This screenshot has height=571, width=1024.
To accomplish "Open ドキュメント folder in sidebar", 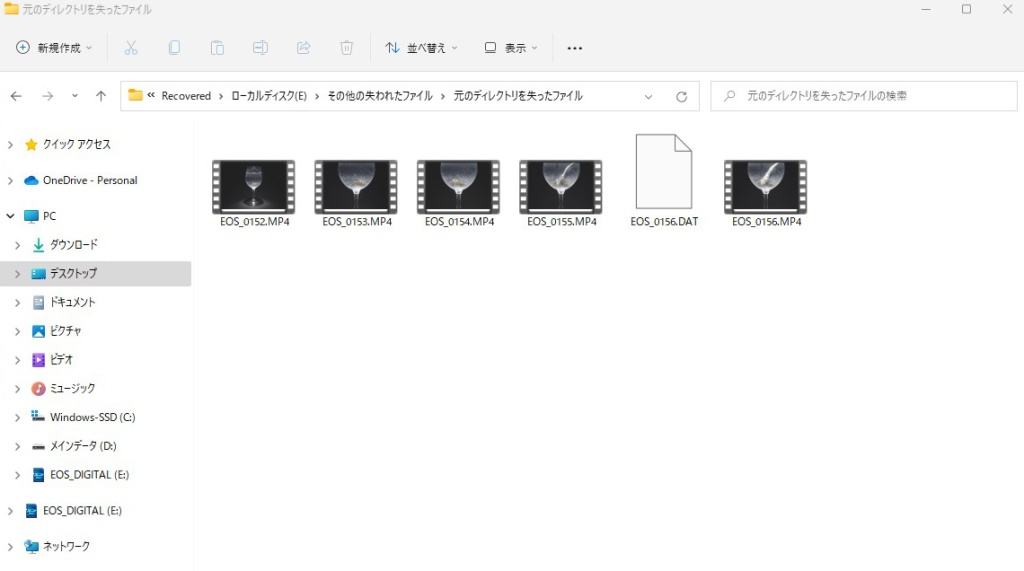I will 72,302.
